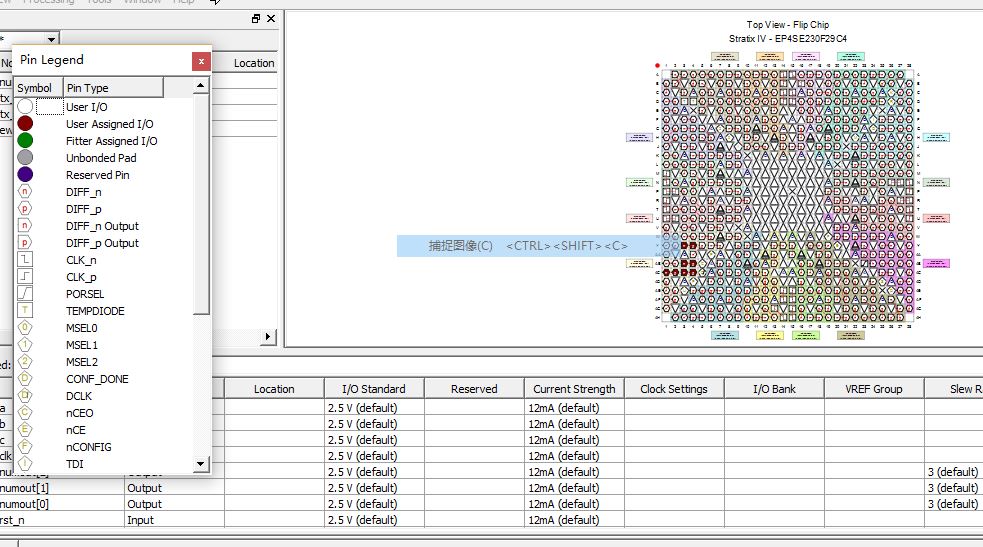
Task: Click the CONF_DONE legend symbol
Action: pyautogui.click(x=25, y=379)
